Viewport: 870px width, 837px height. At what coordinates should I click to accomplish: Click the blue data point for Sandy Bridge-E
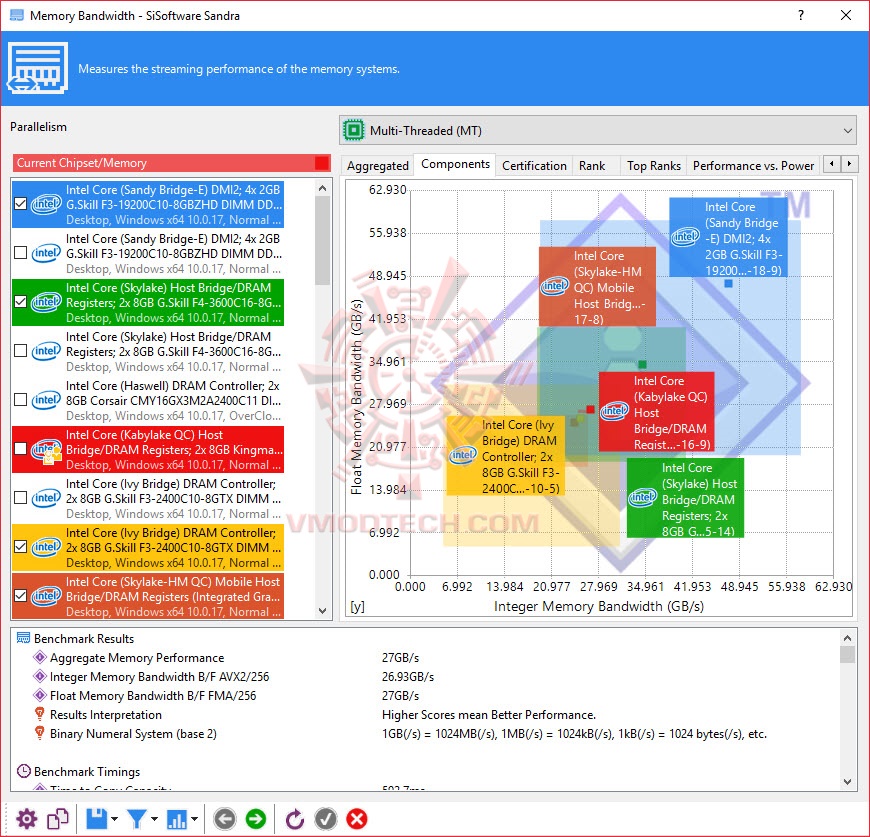[729, 283]
